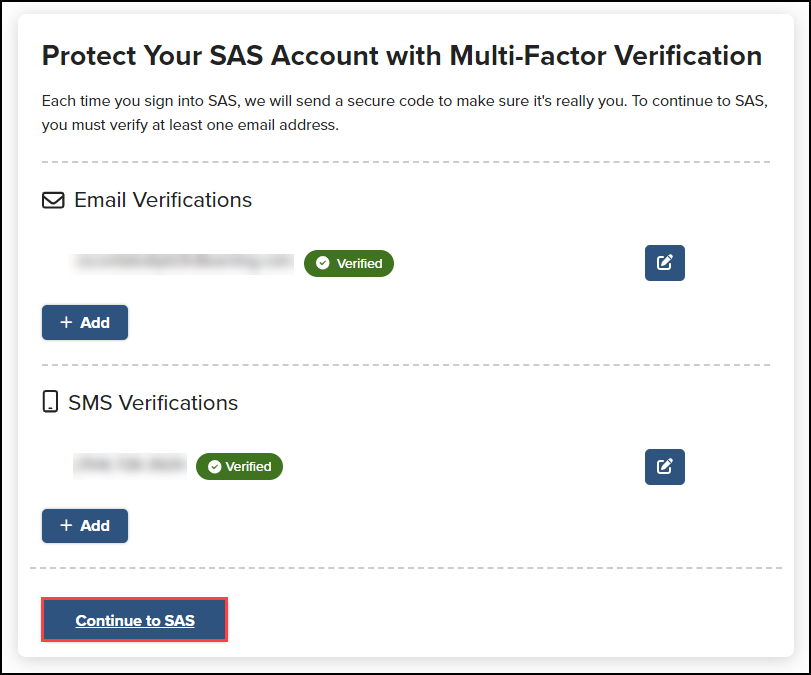Select the green Verified badge for email
811x675 pixels.
(x=348, y=263)
